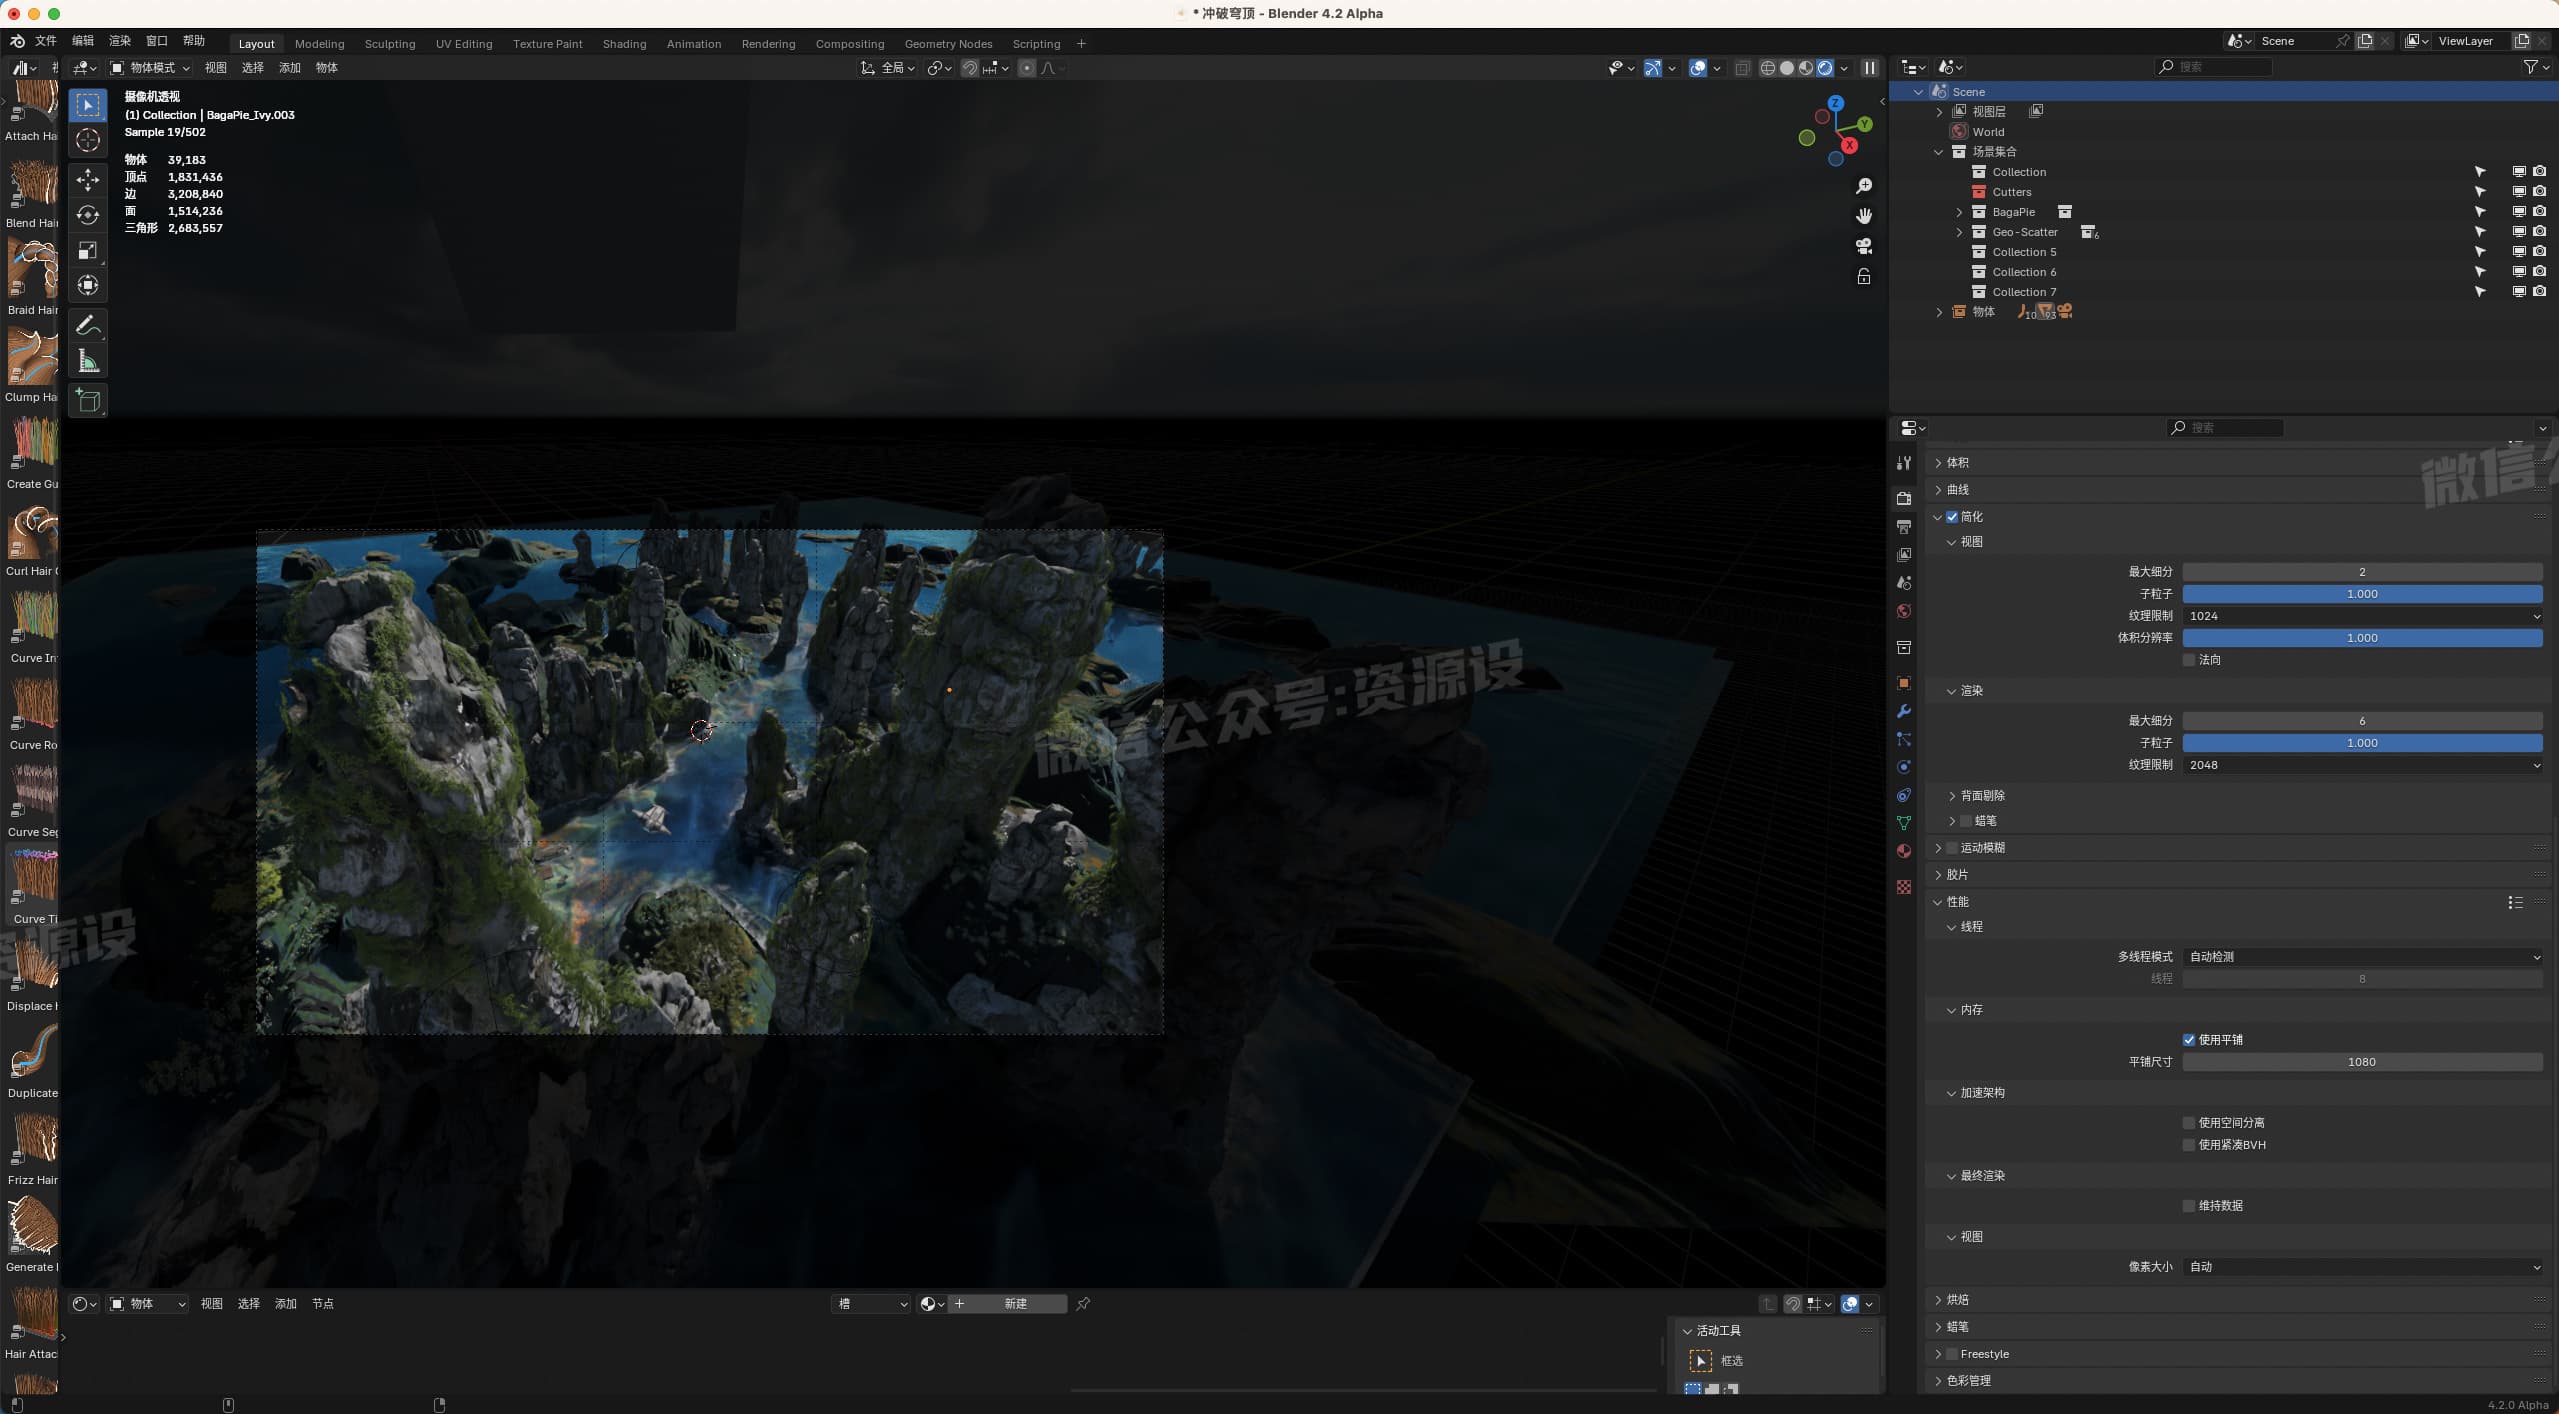Enable the 使用空间分离 checkbox
This screenshot has width=2559, height=1414.
[2189, 1123]
